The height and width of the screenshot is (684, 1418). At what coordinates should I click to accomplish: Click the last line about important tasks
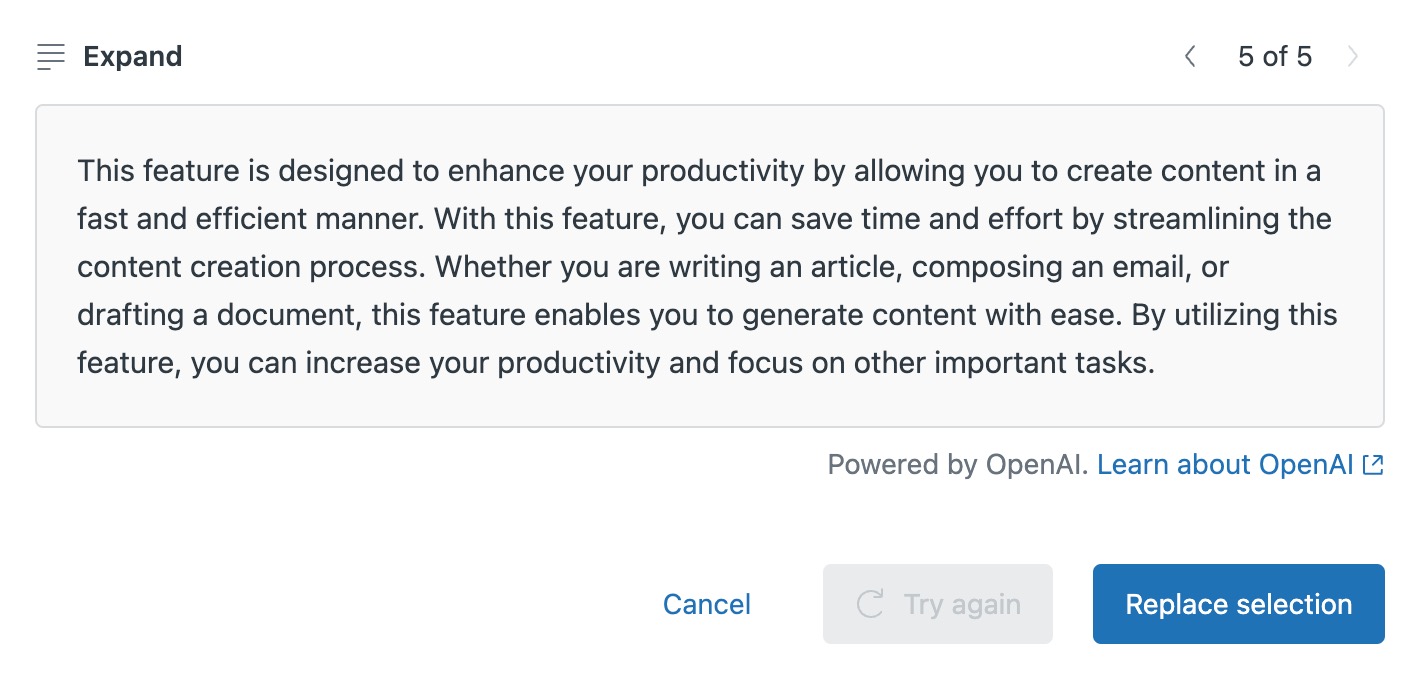[616, 363]
